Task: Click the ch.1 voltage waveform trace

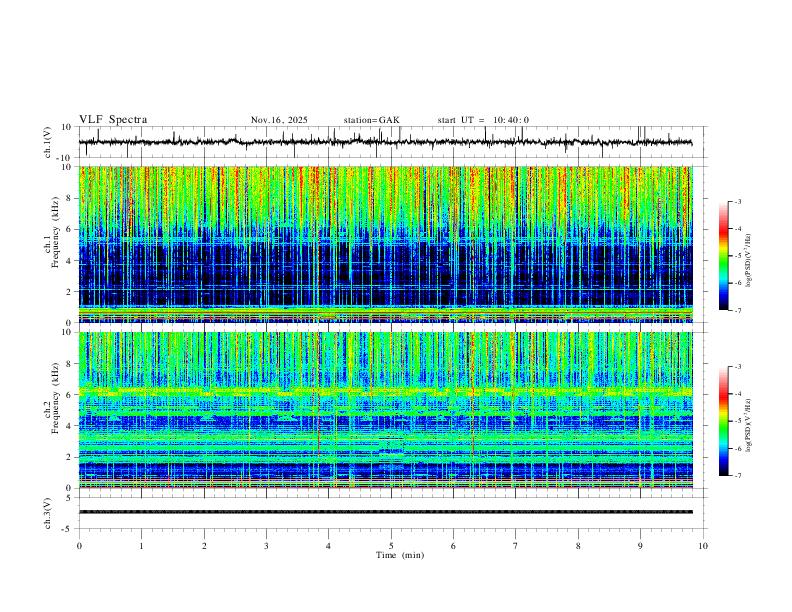Action: 386,142
